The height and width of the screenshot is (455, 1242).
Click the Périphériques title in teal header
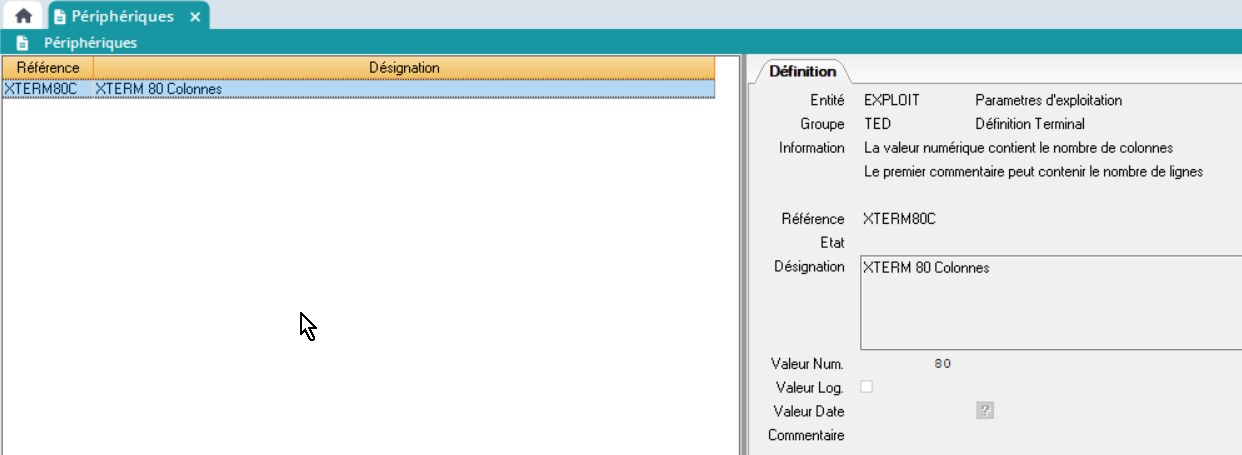(90, 43)
